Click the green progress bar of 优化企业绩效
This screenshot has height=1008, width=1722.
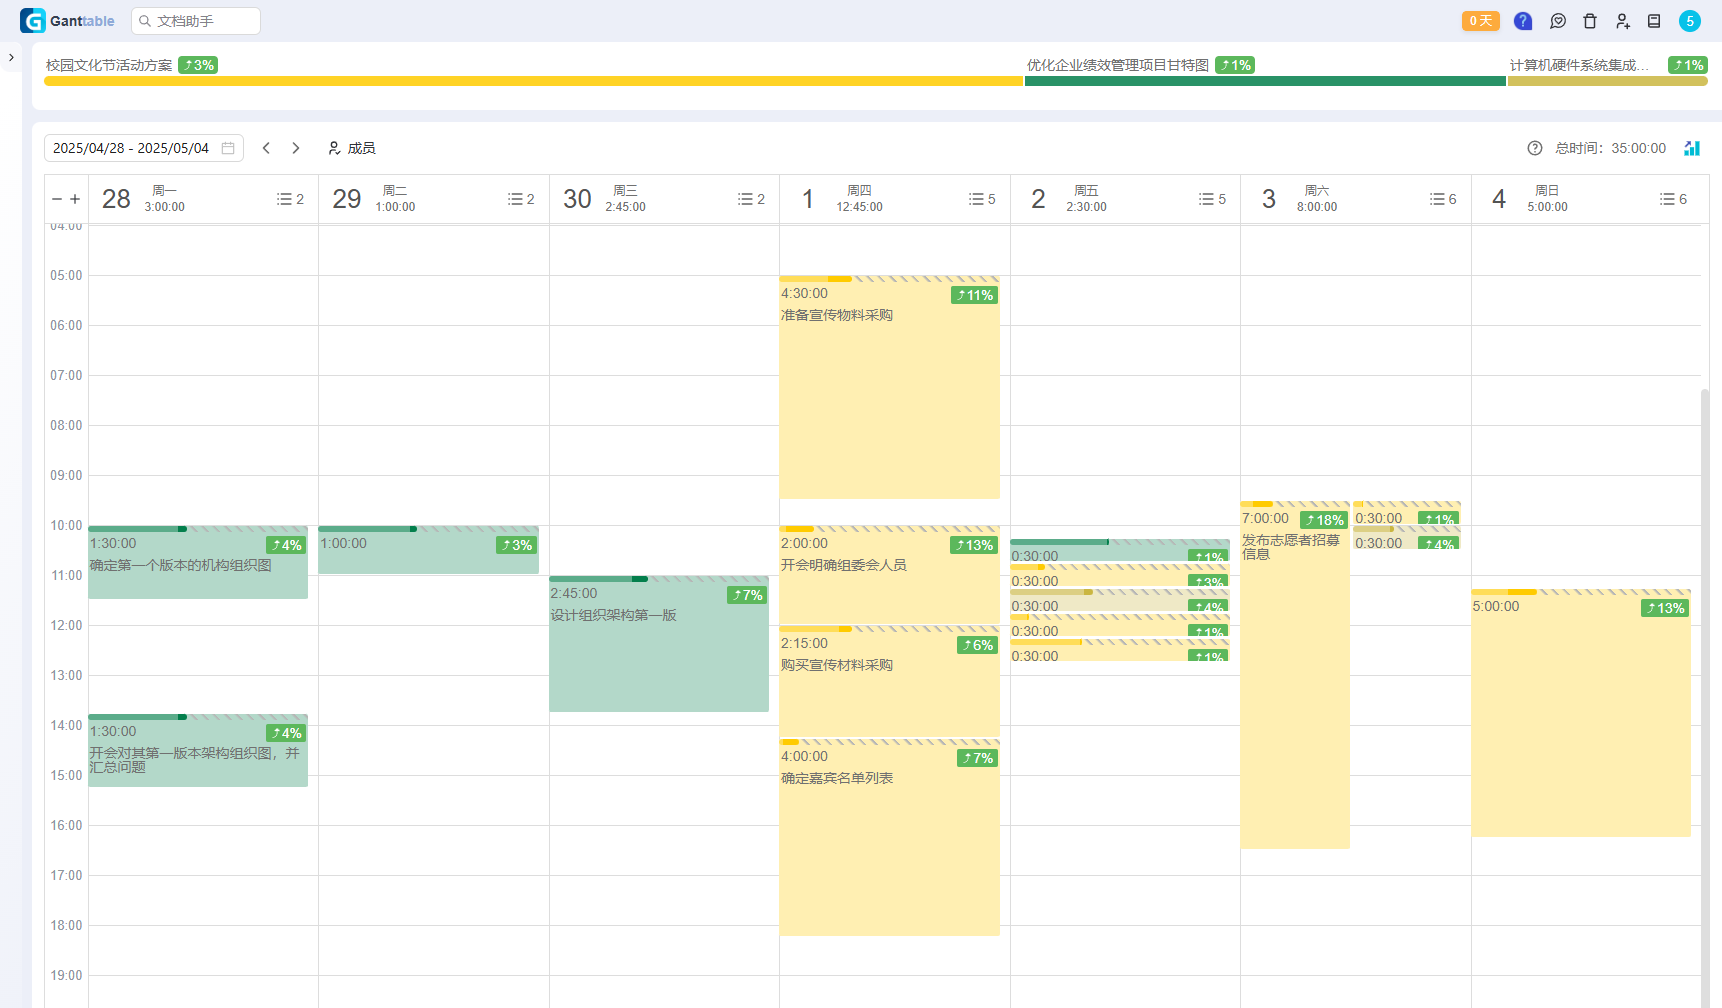pos(1266,81)
